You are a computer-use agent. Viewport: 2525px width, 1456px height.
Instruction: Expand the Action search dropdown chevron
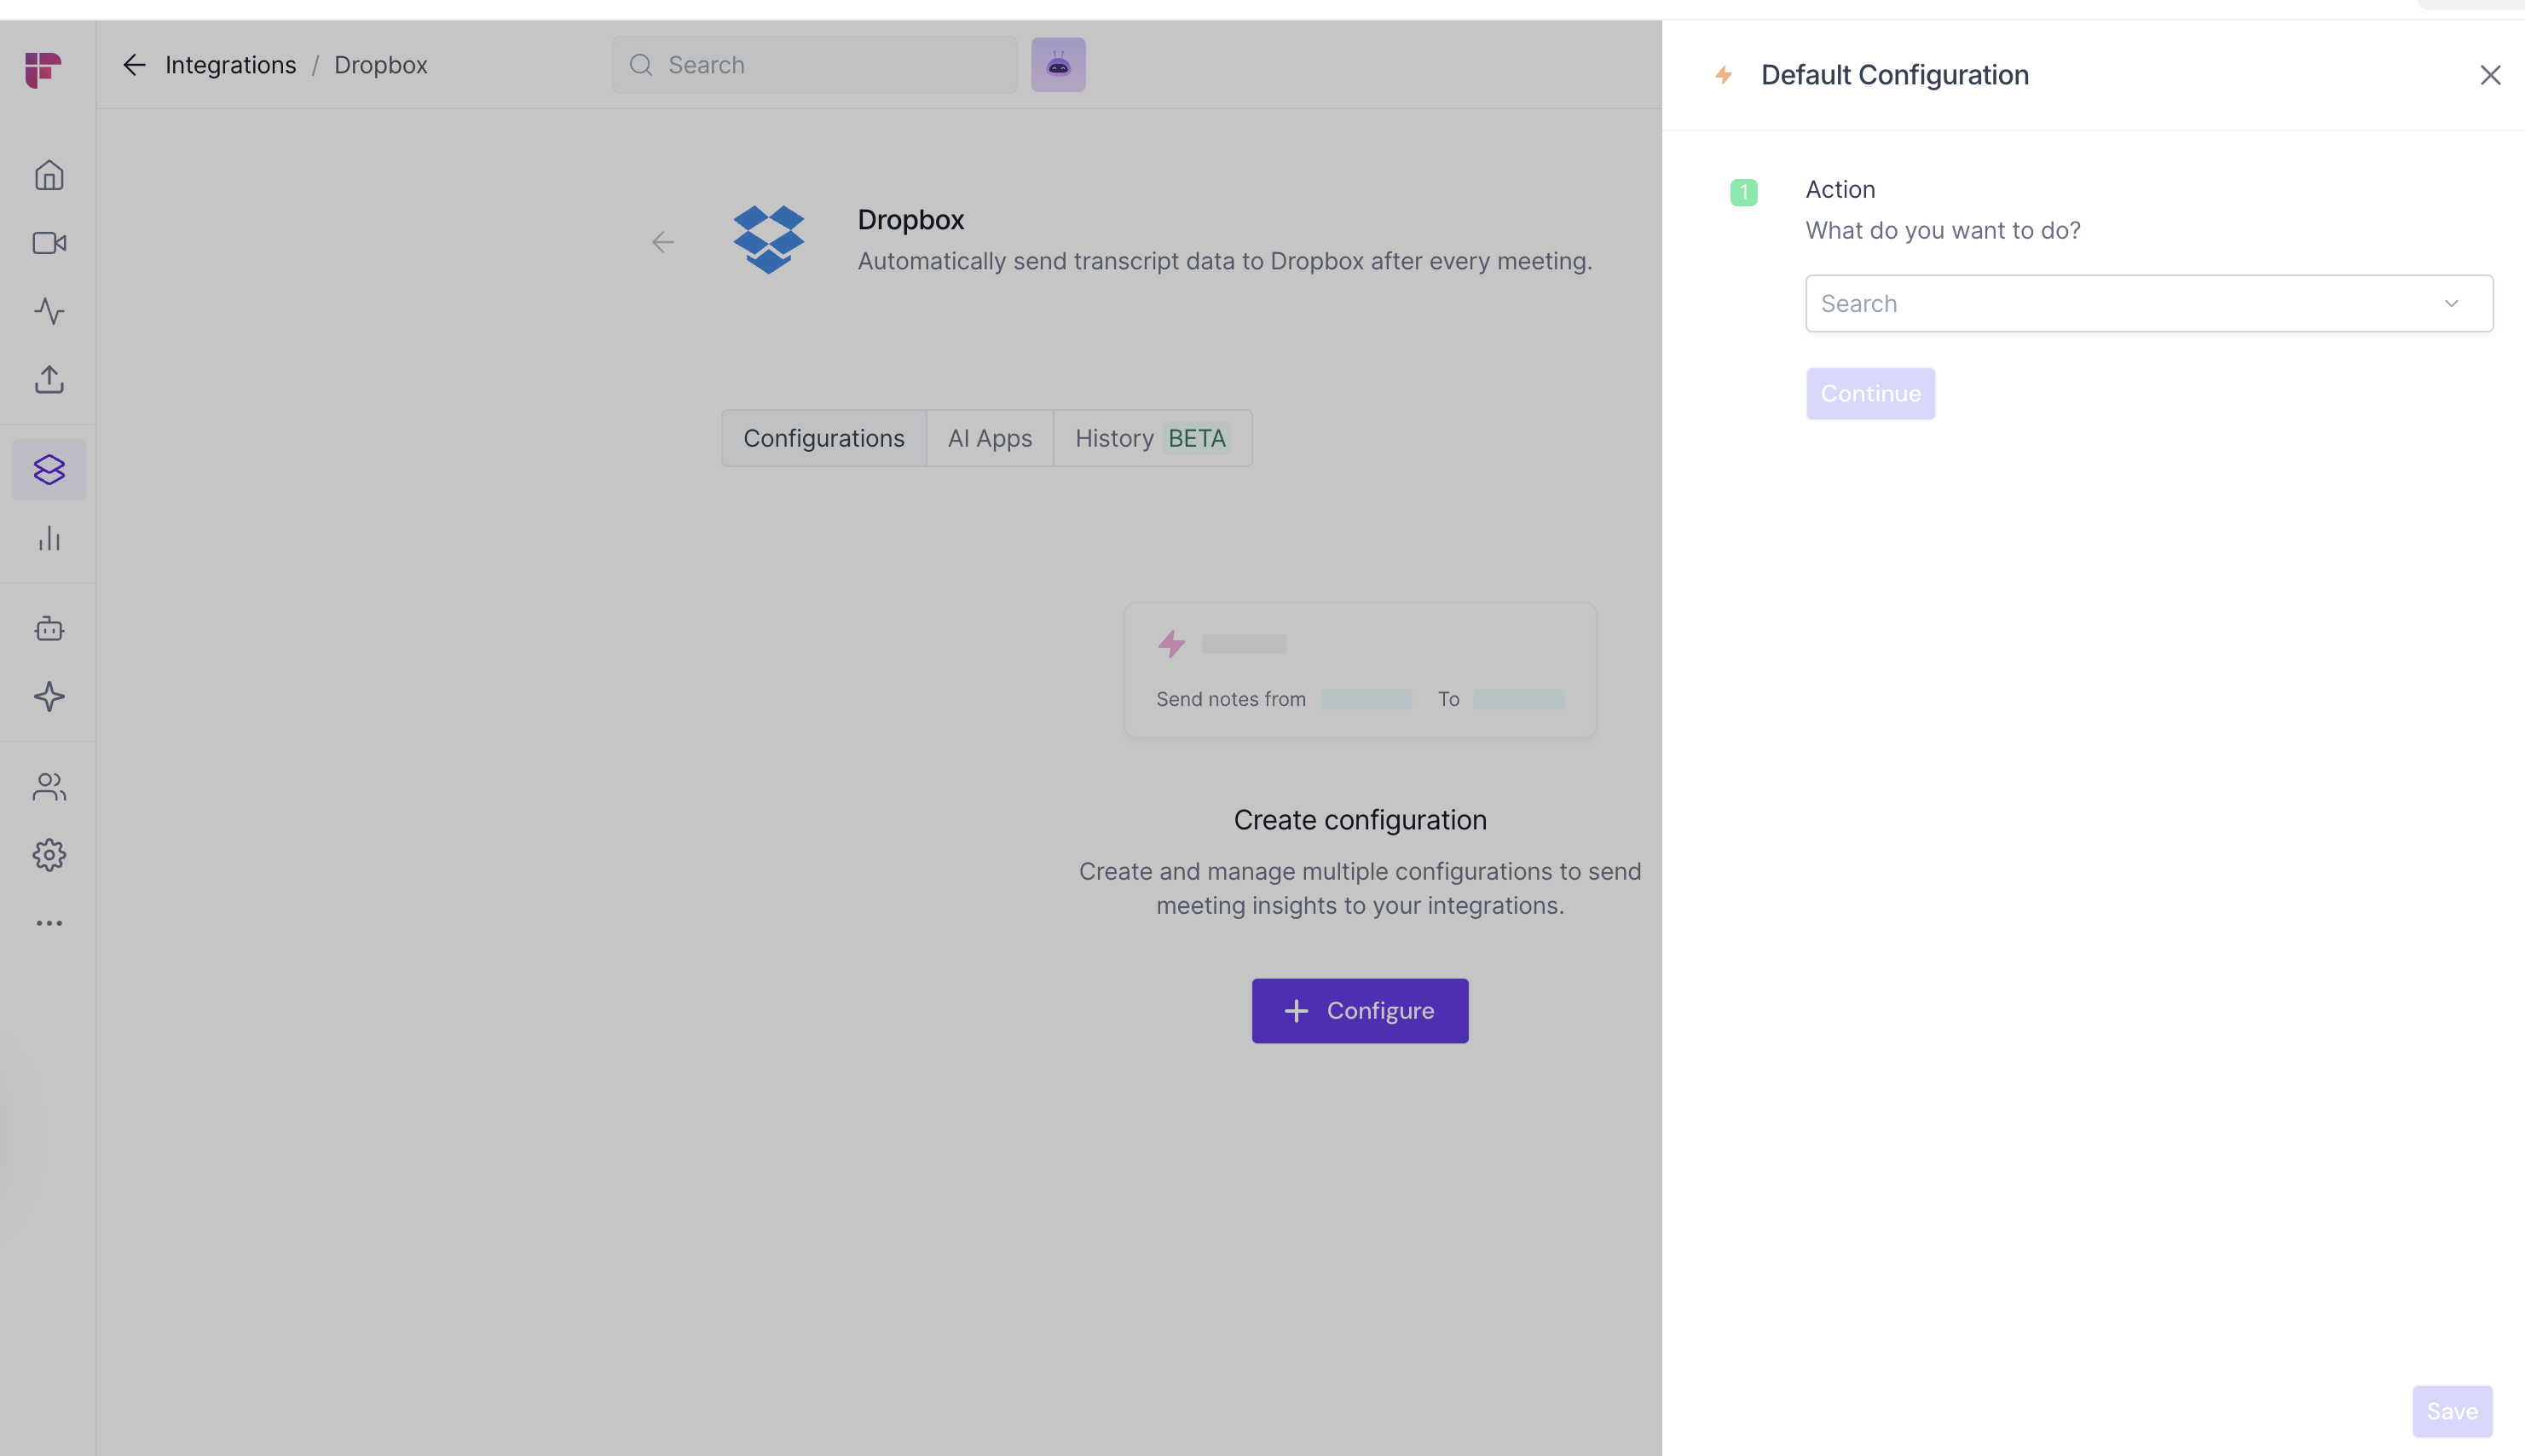pyautogui.click(x=2451, y=304)
